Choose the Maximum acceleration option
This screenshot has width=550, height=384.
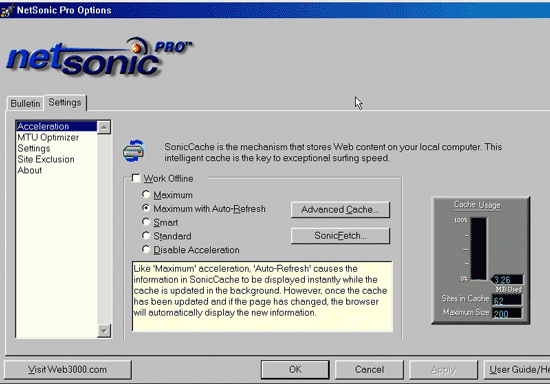click(146, 194)
